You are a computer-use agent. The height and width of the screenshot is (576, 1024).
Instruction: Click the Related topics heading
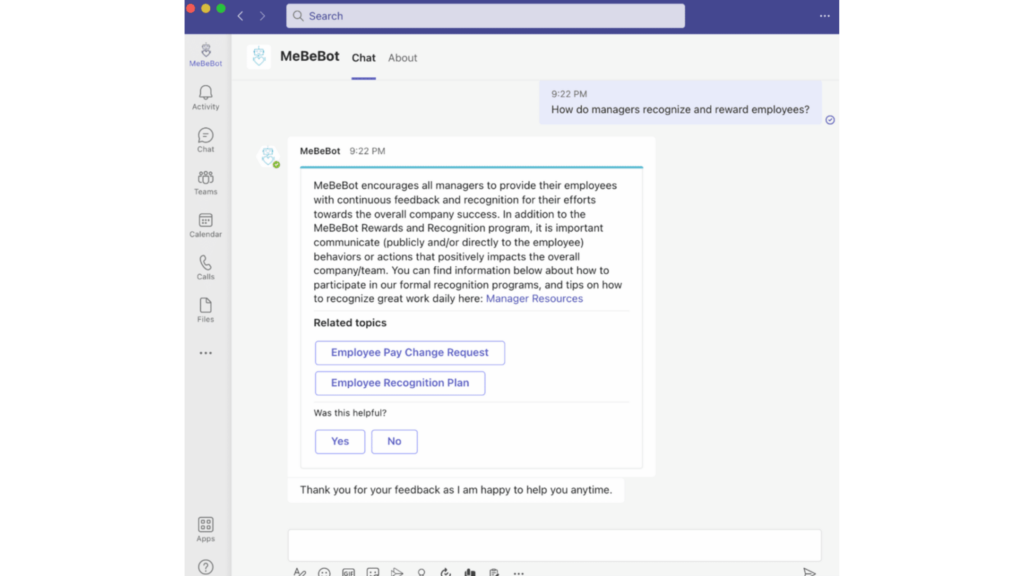350,323
